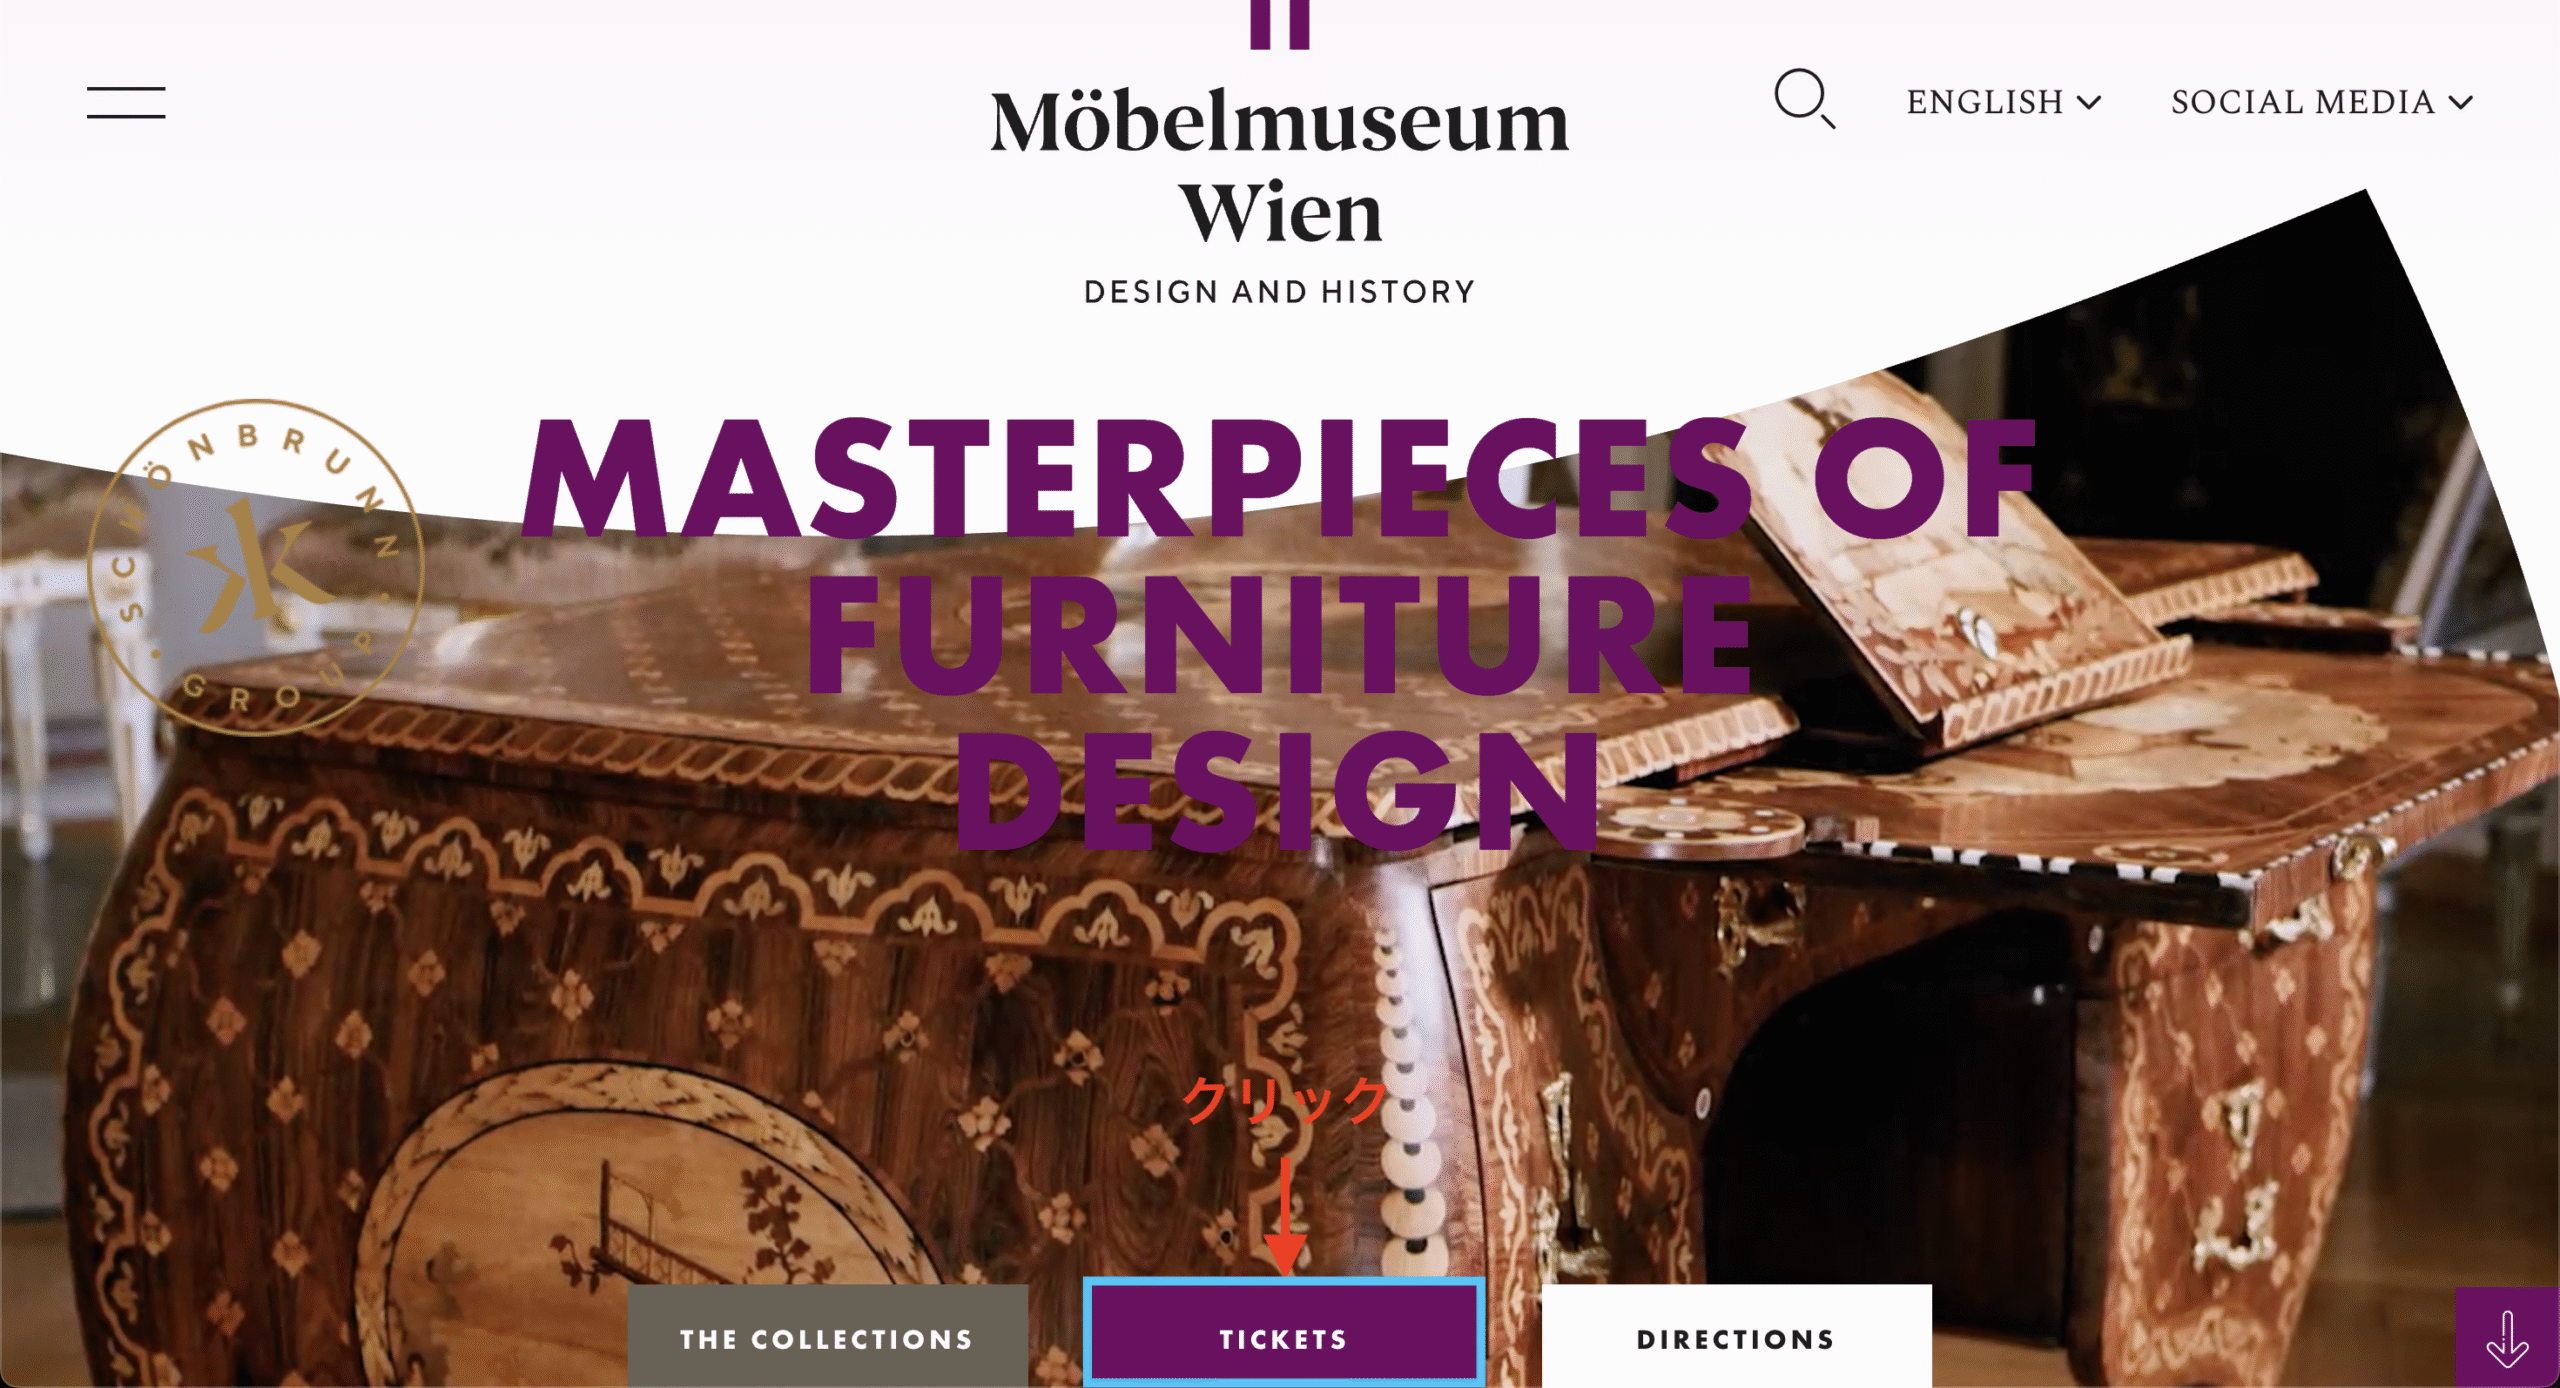Click the DESIGN AND HISTORY tagline

[x=1280, y=292]
